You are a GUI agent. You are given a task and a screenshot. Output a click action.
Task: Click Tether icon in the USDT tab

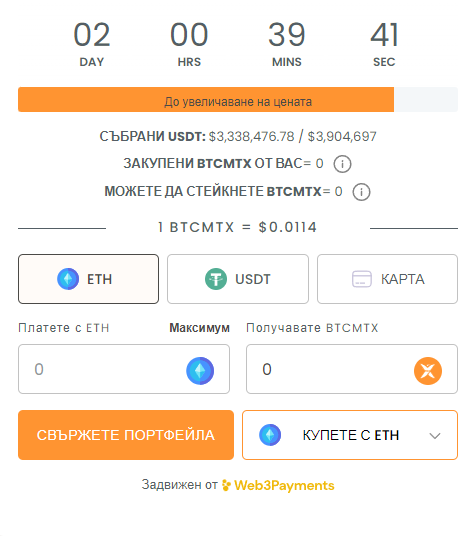[x=216, y=279]
